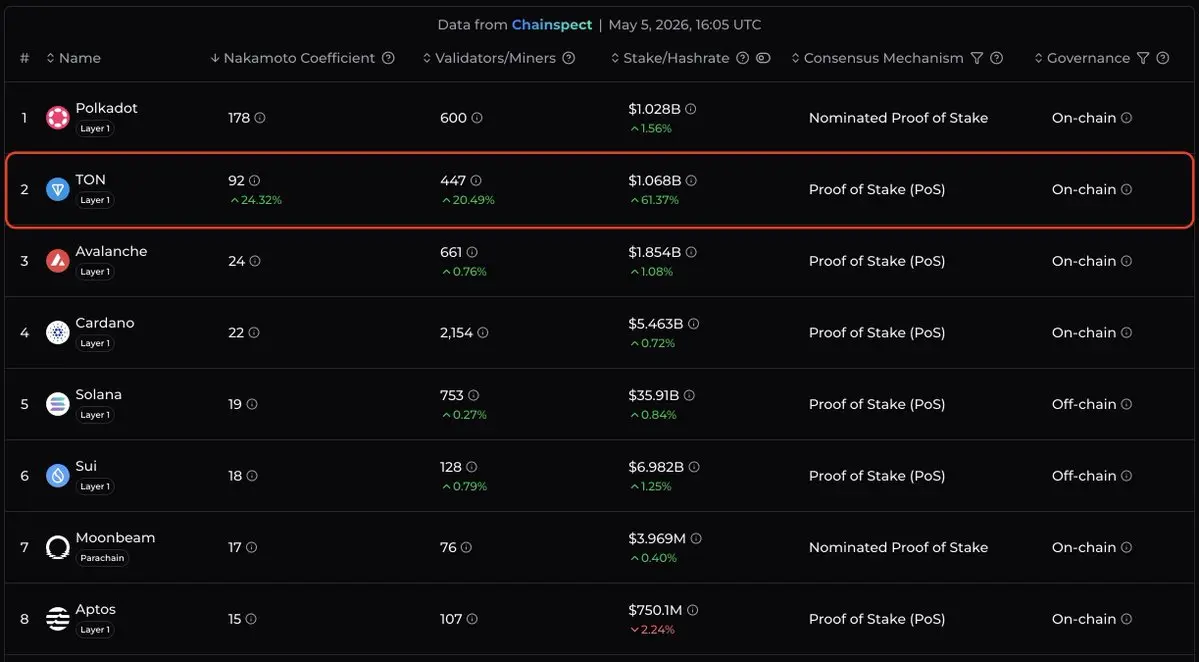The image size is (1199, 662).
Task: Sort by Nakamoto Coefficient column
Action: (293, 58)
